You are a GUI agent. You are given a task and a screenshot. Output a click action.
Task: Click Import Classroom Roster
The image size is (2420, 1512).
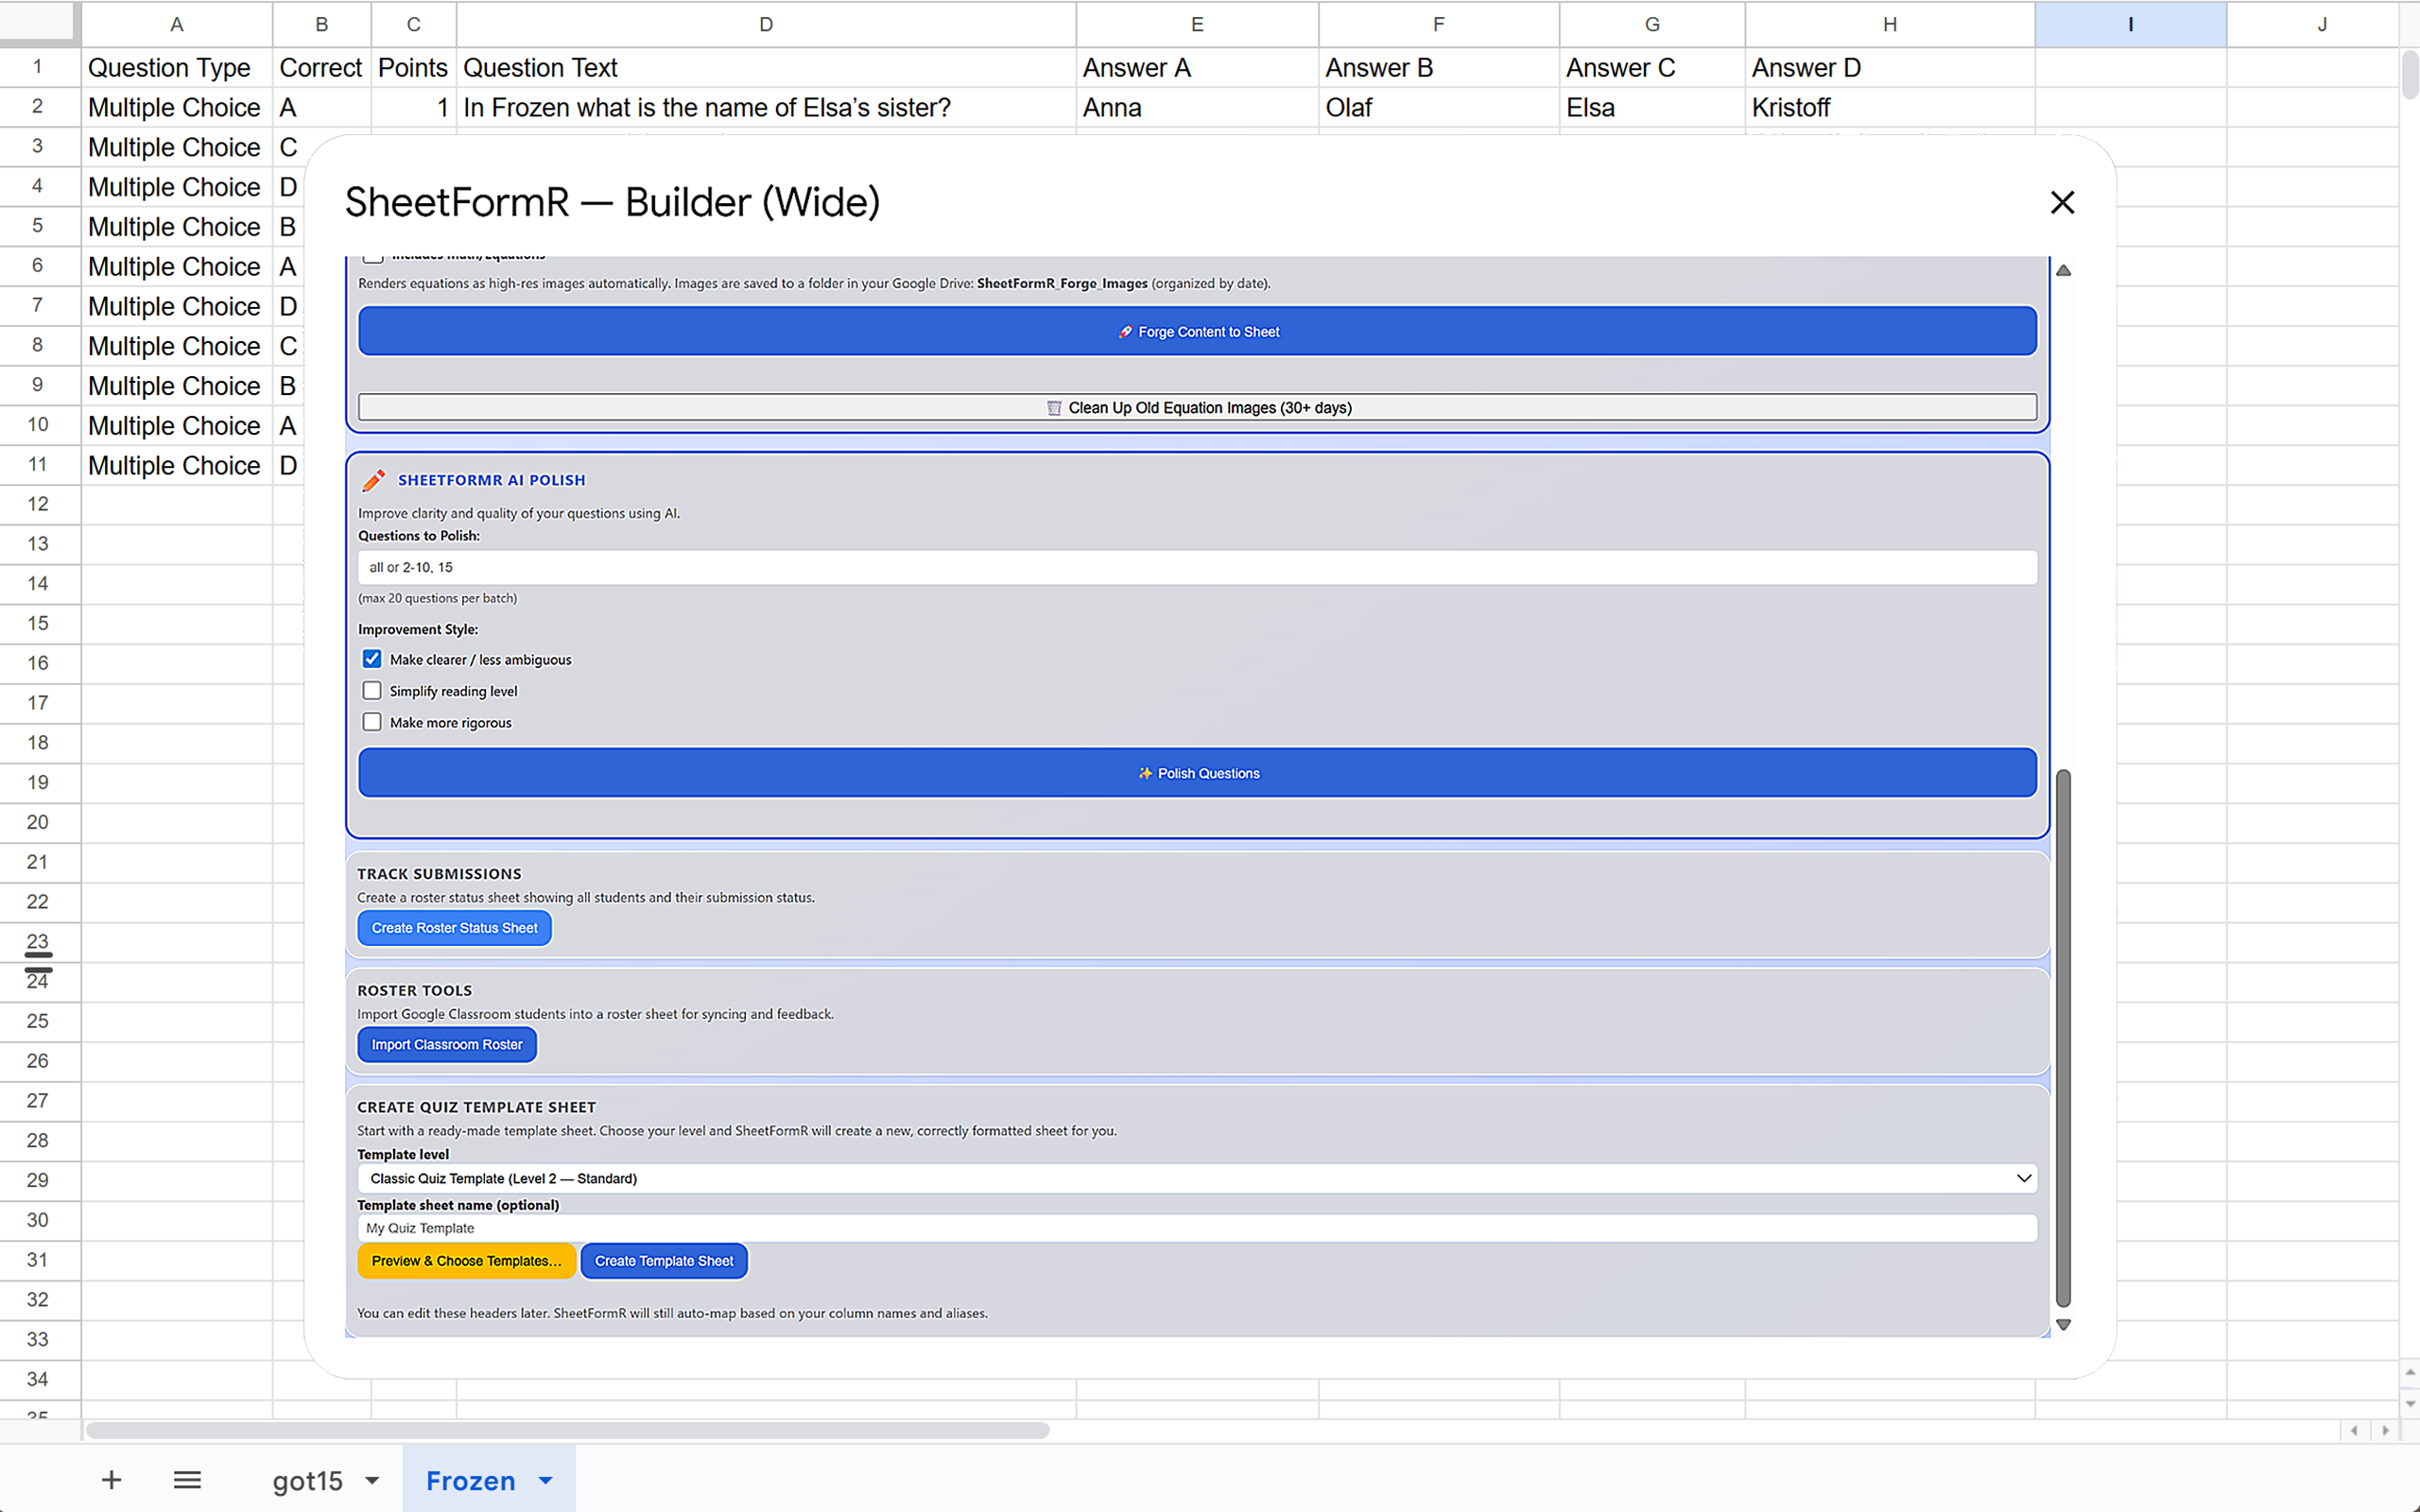pyautogui.click(x=446, y=1044)
